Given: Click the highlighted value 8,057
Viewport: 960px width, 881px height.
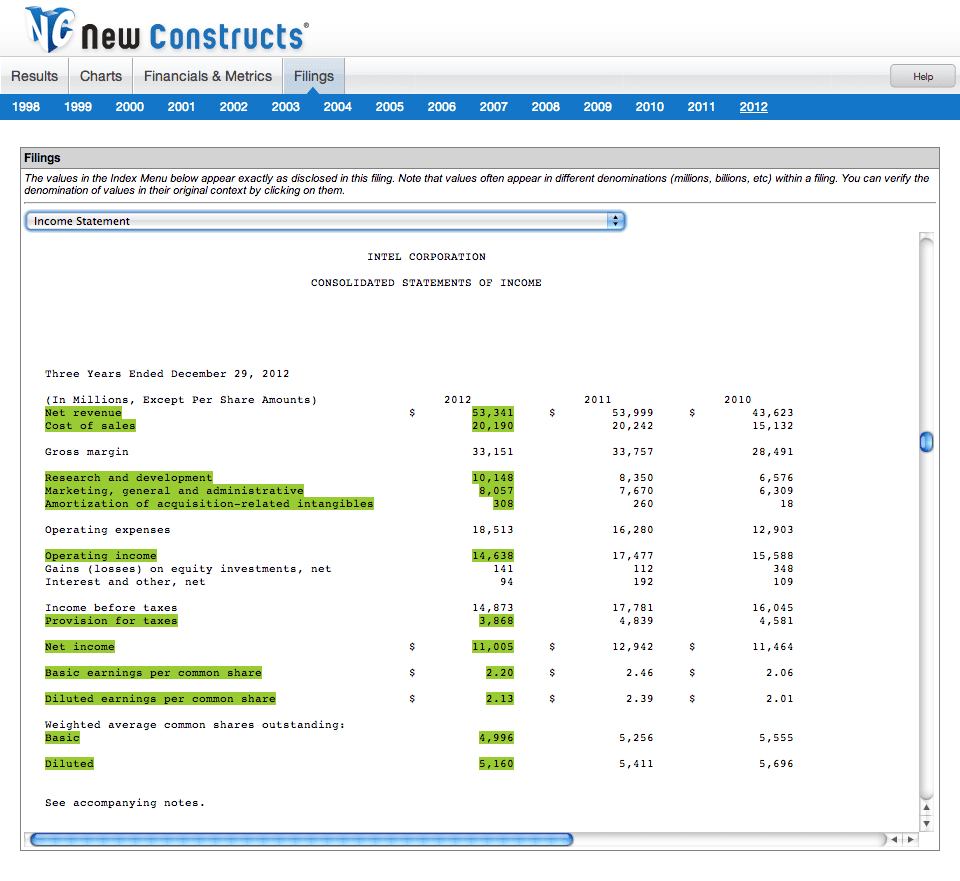Looking at the screenshot, I should (497, 490).
